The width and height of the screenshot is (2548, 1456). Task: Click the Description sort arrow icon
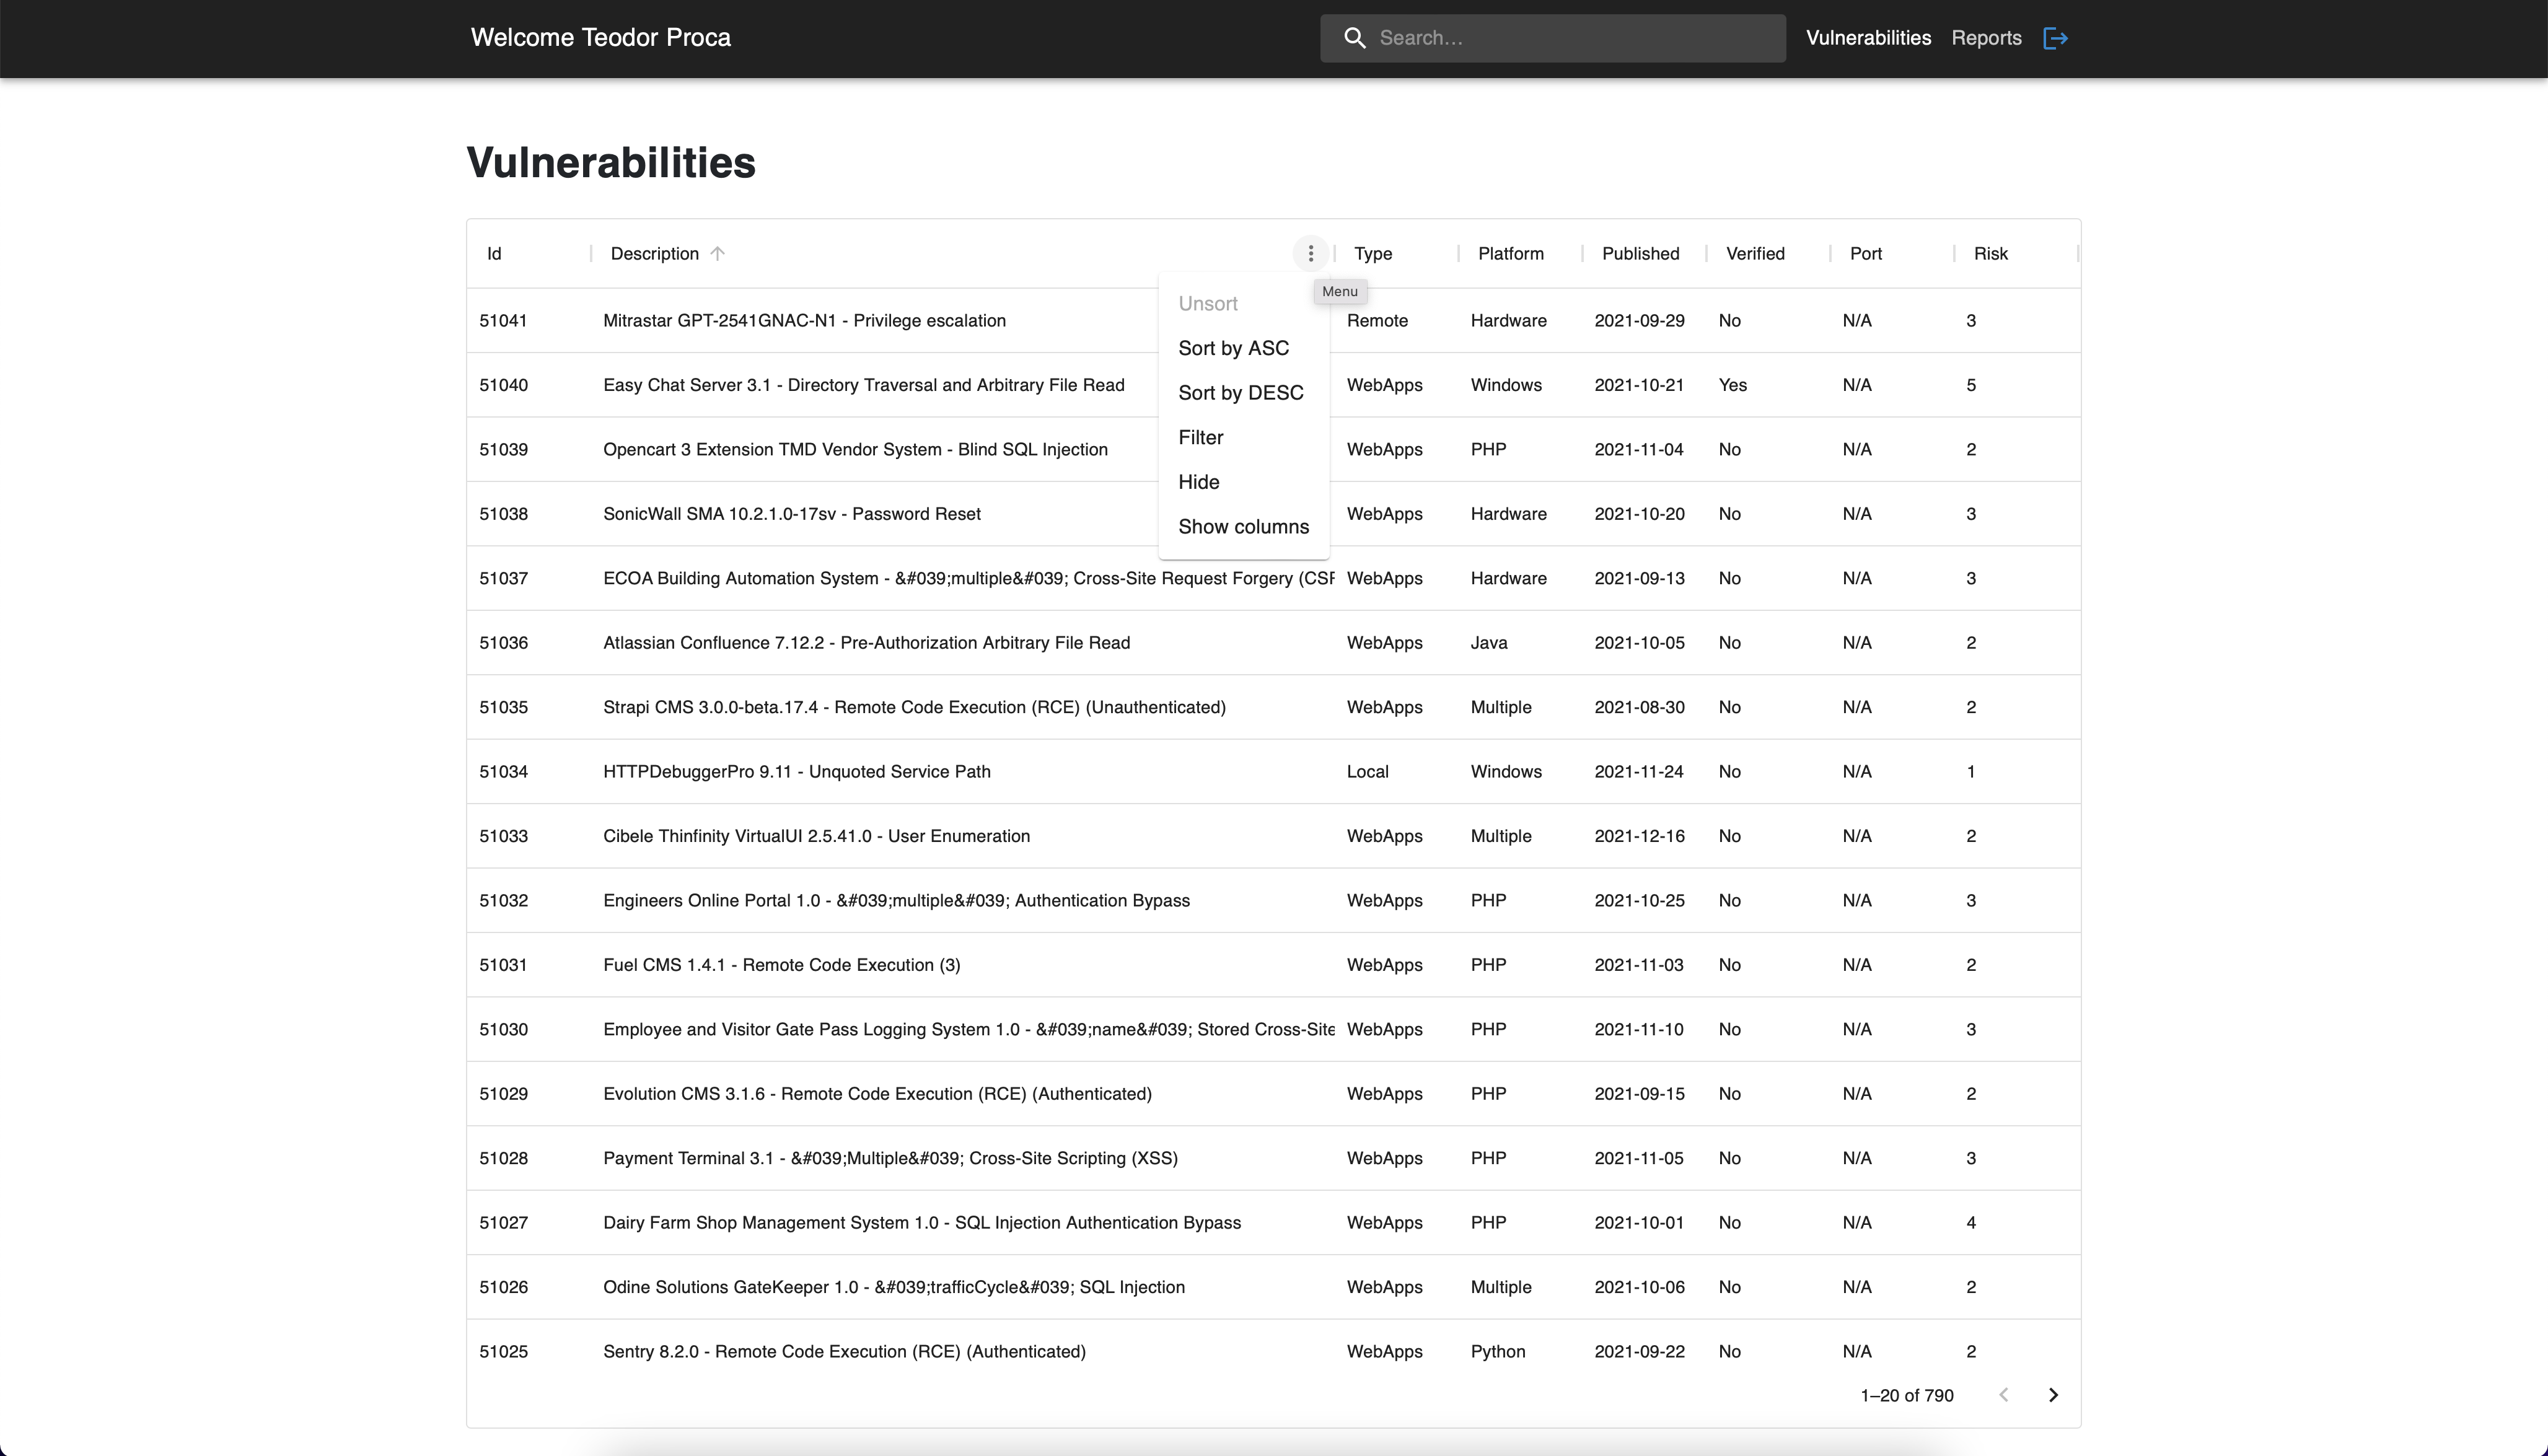pyautogui.click(x=717, y=253)
